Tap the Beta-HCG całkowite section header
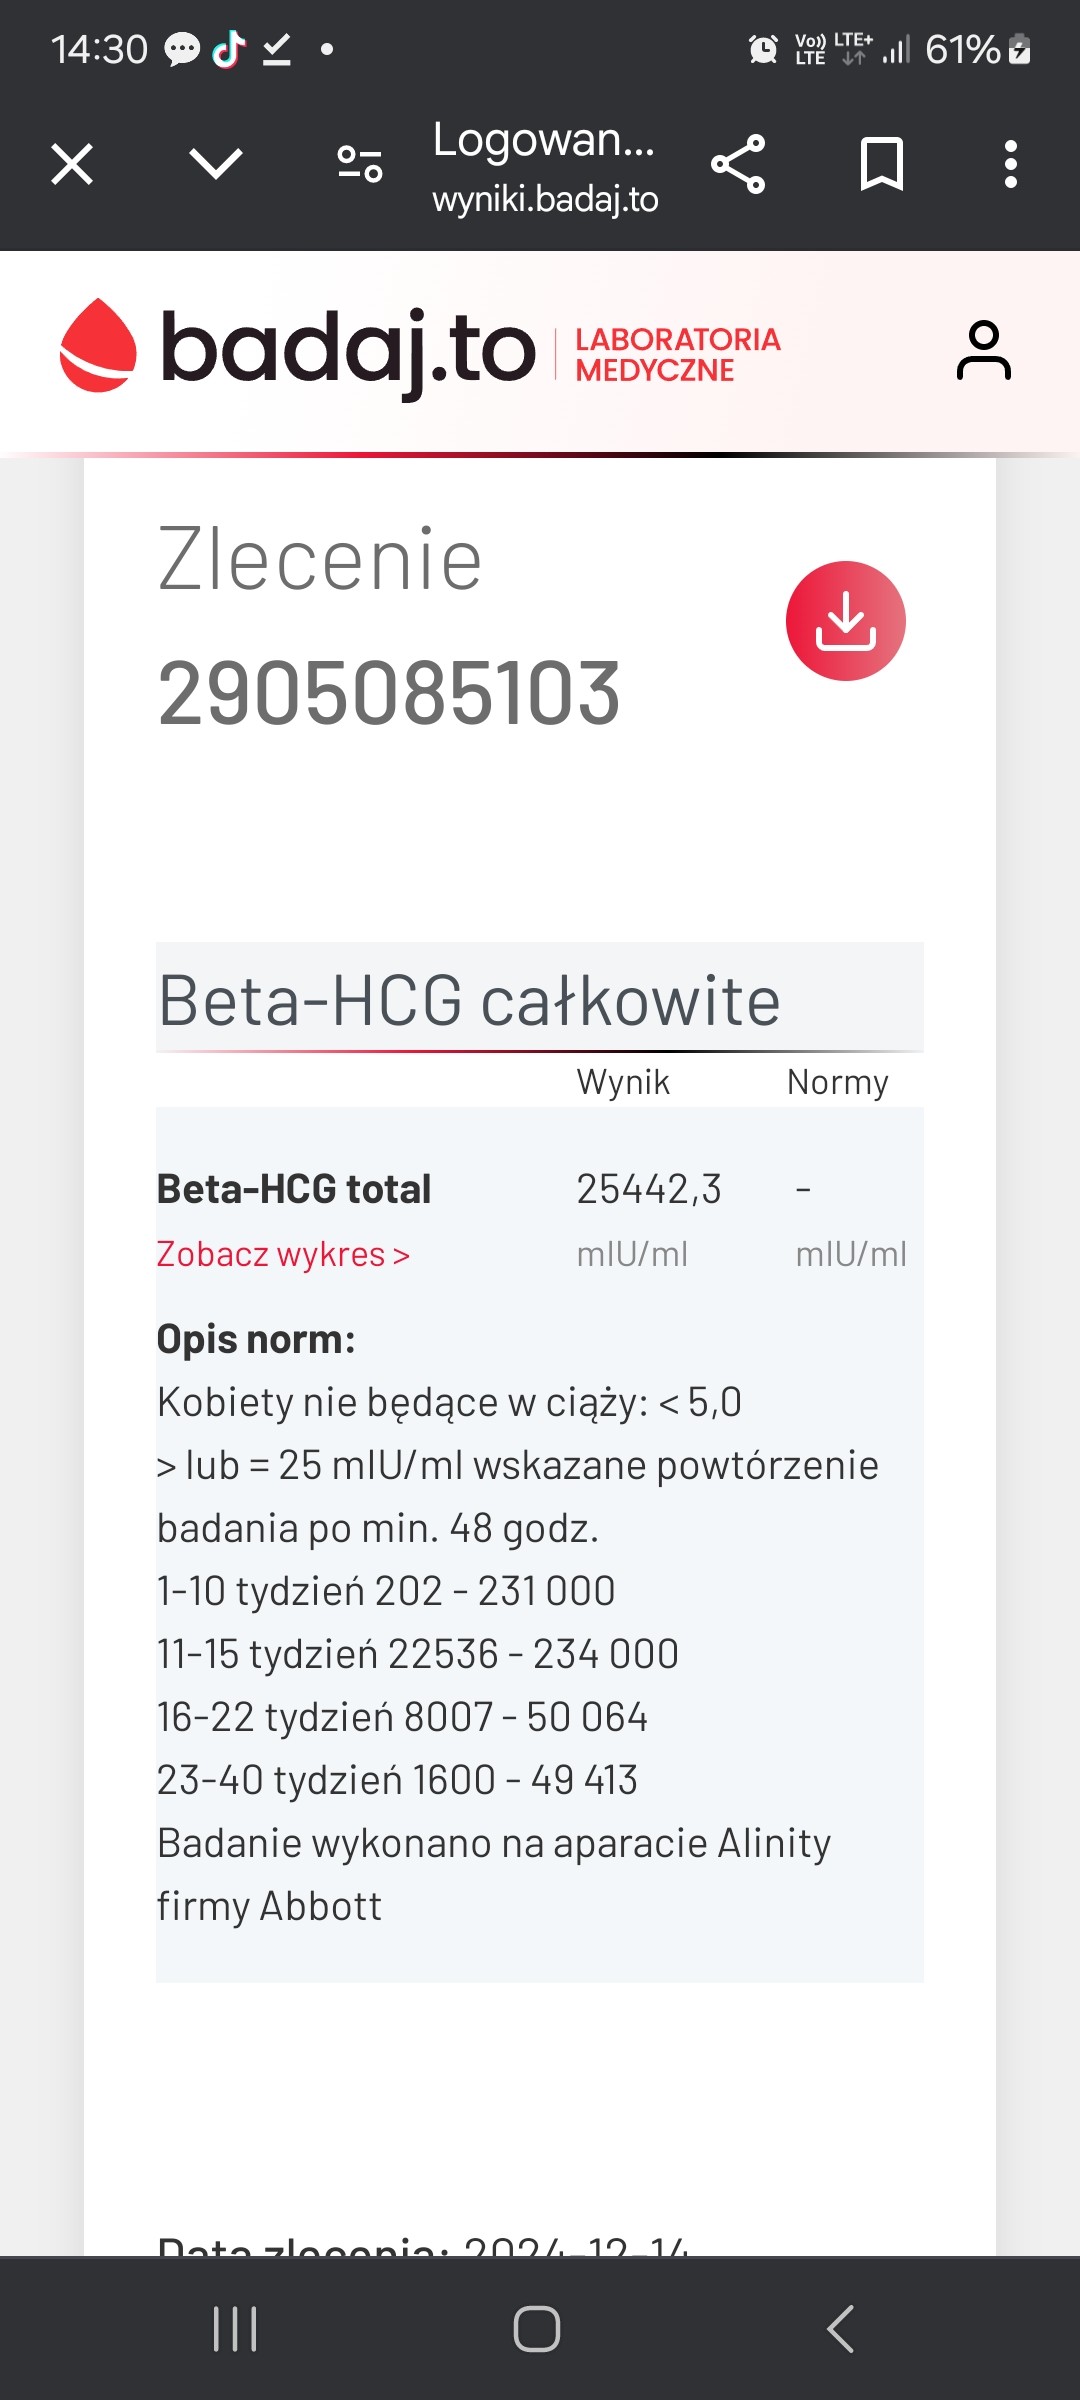Screen dimensions: 1080x2400 tap(470, 1000)
